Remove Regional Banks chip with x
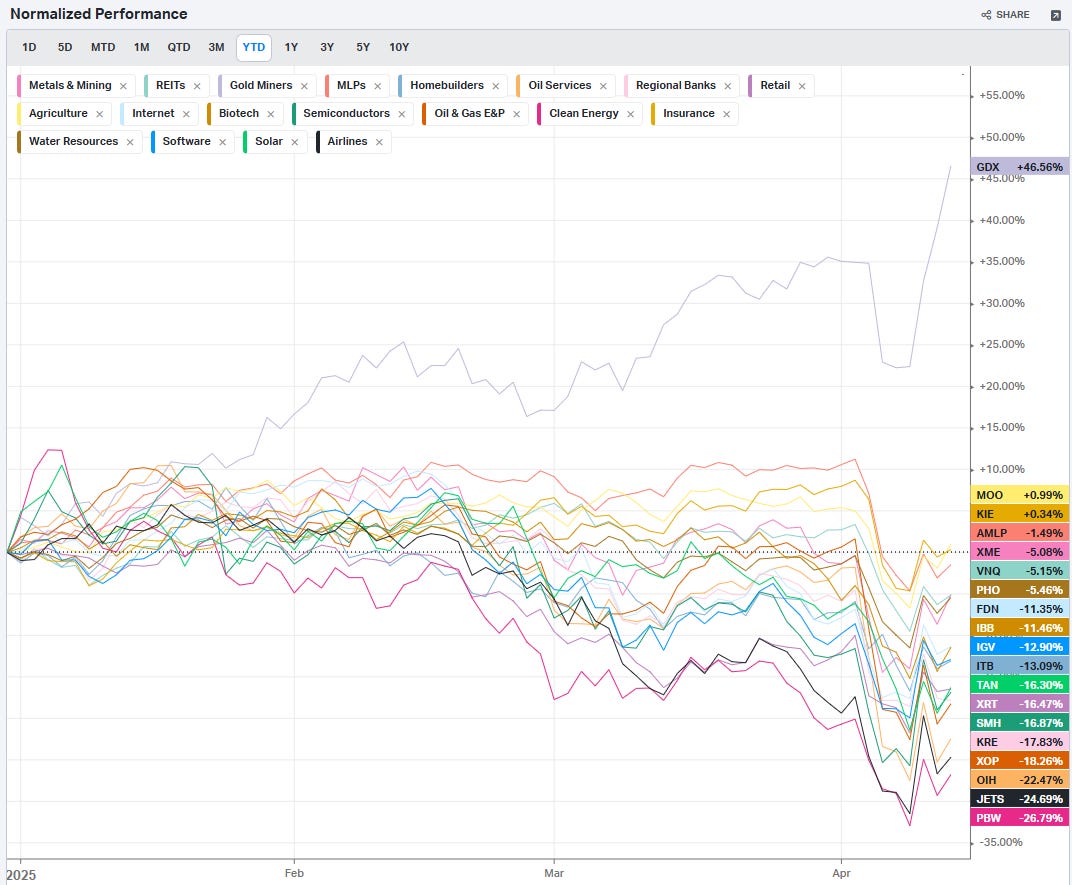 coord(727,86)
